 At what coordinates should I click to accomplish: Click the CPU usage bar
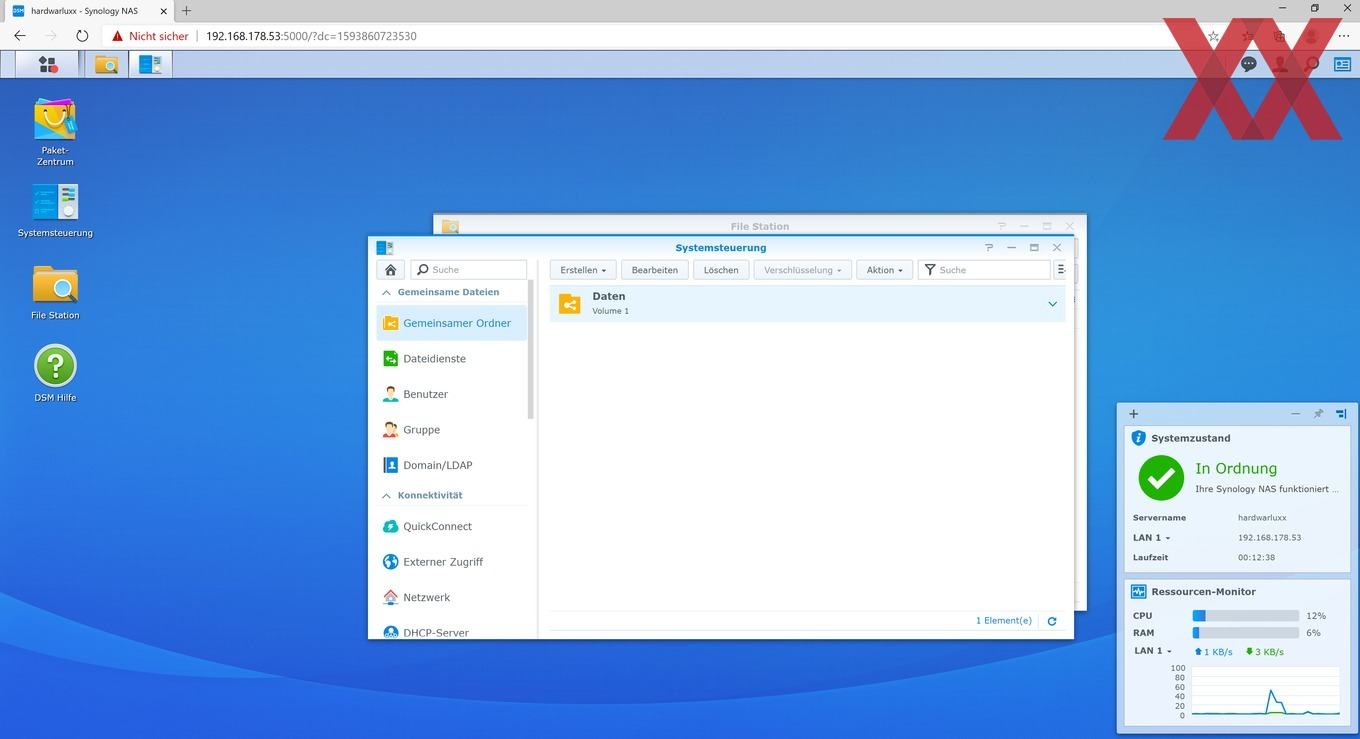[1245, 616]
